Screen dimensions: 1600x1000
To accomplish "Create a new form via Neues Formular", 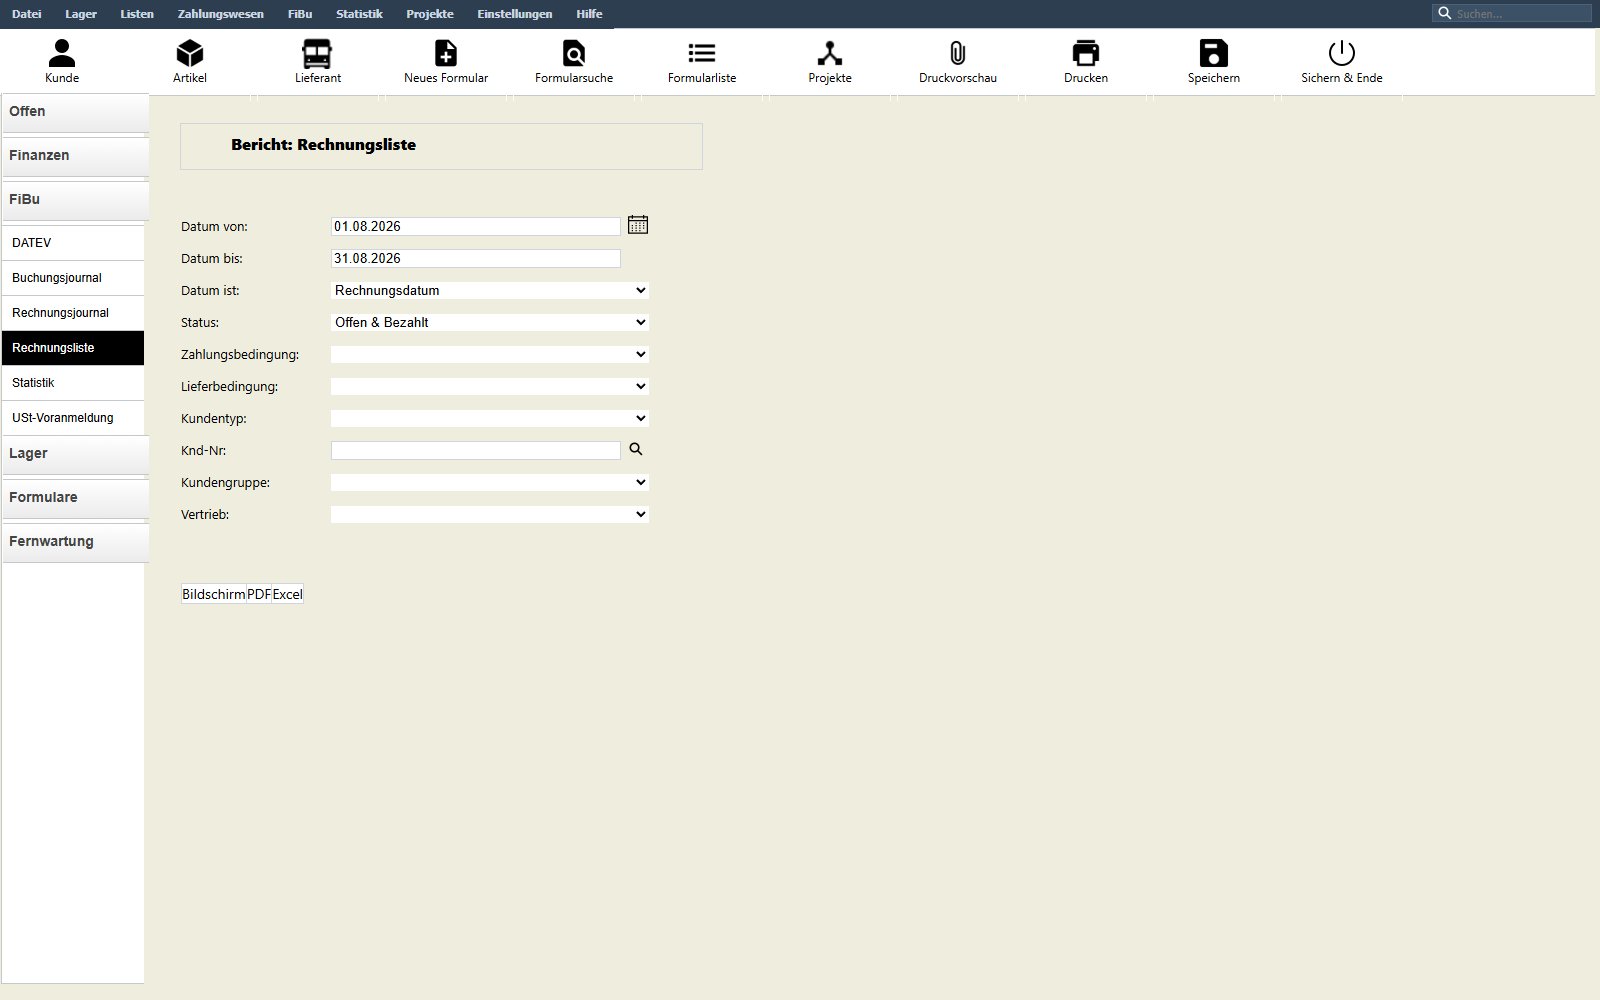I will point(446,53).
